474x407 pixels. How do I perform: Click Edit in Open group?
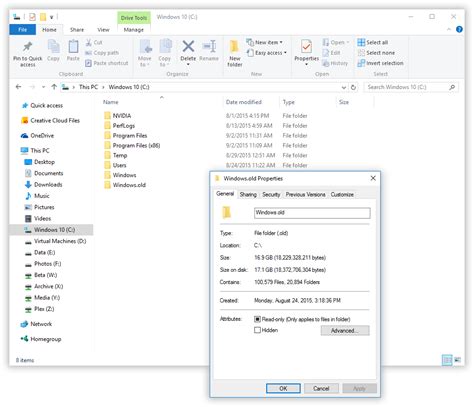coord(331,53)
